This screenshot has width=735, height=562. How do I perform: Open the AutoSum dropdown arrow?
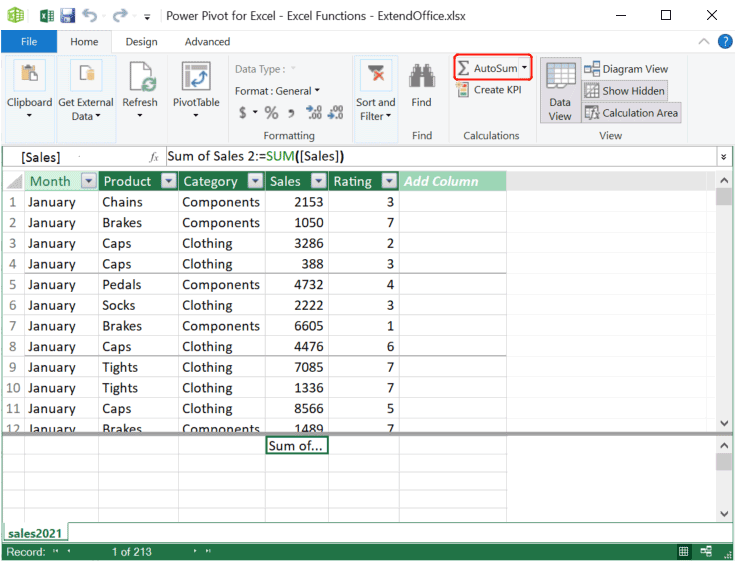tap(525, 68)
